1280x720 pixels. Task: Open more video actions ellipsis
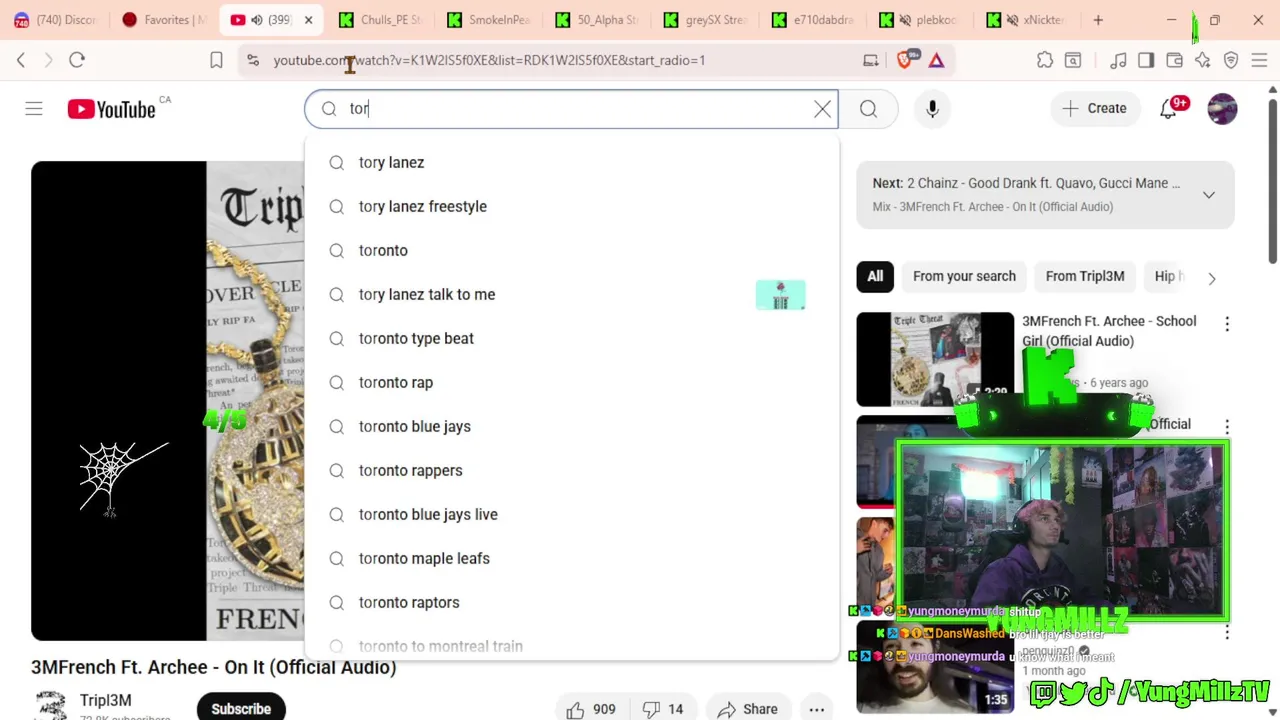pos(816,709)
